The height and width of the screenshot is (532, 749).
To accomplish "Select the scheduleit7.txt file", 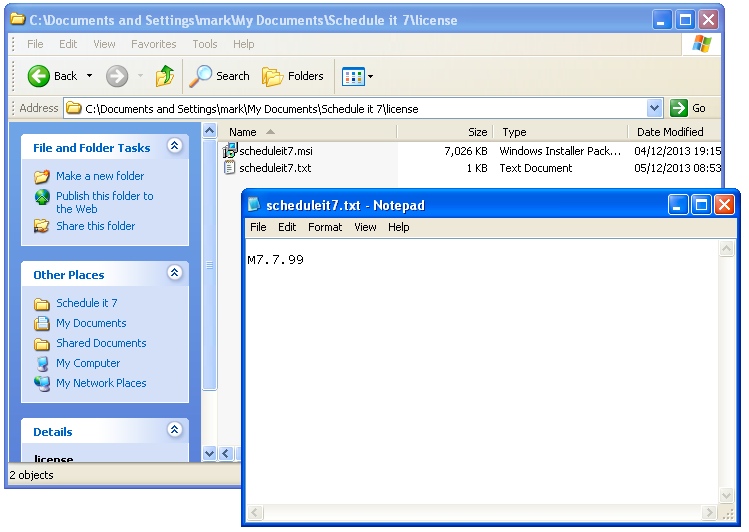I will click(275, 168).
